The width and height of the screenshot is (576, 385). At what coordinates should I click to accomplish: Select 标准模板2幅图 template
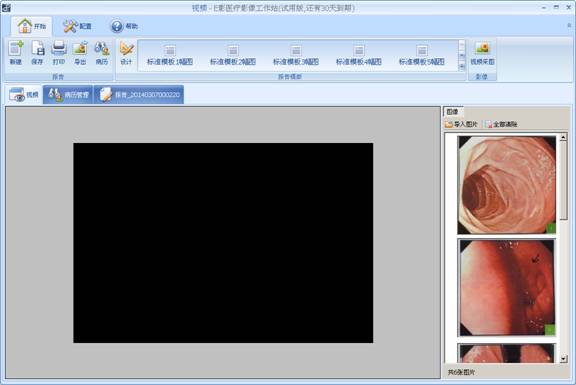(233, 55)
